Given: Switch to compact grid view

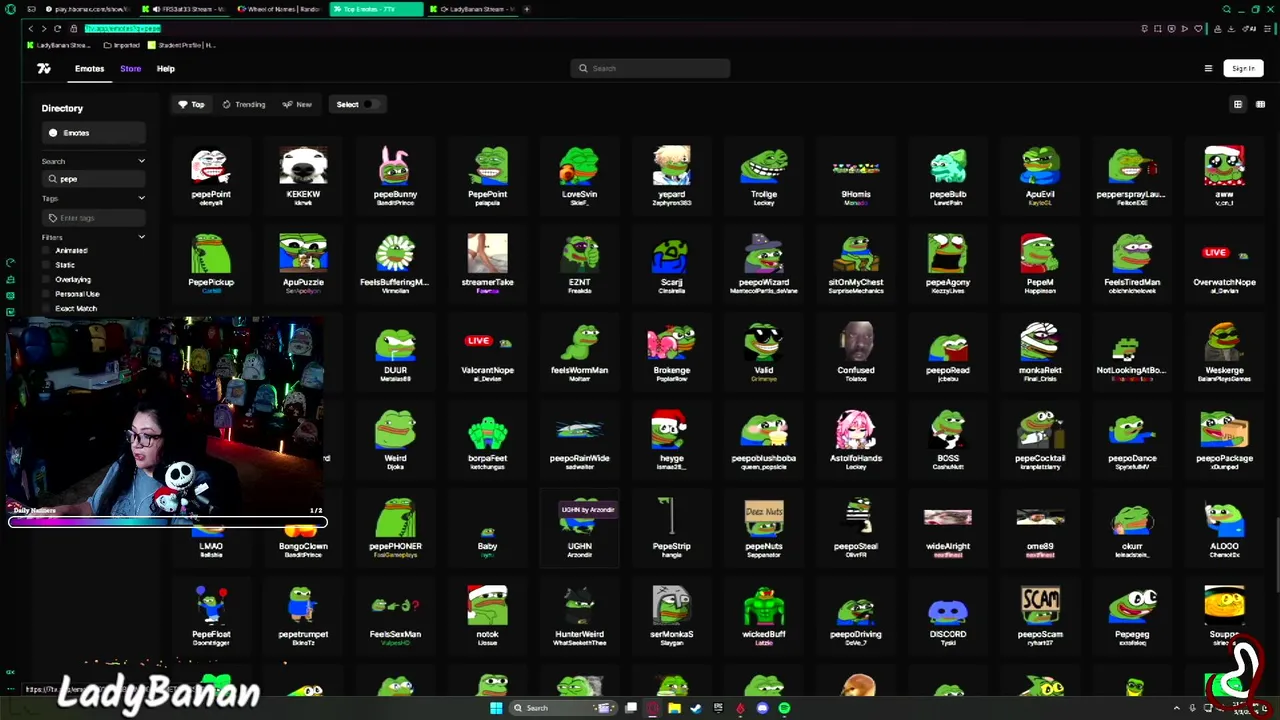Looking at the screenshot, I should pos(1260,104).
